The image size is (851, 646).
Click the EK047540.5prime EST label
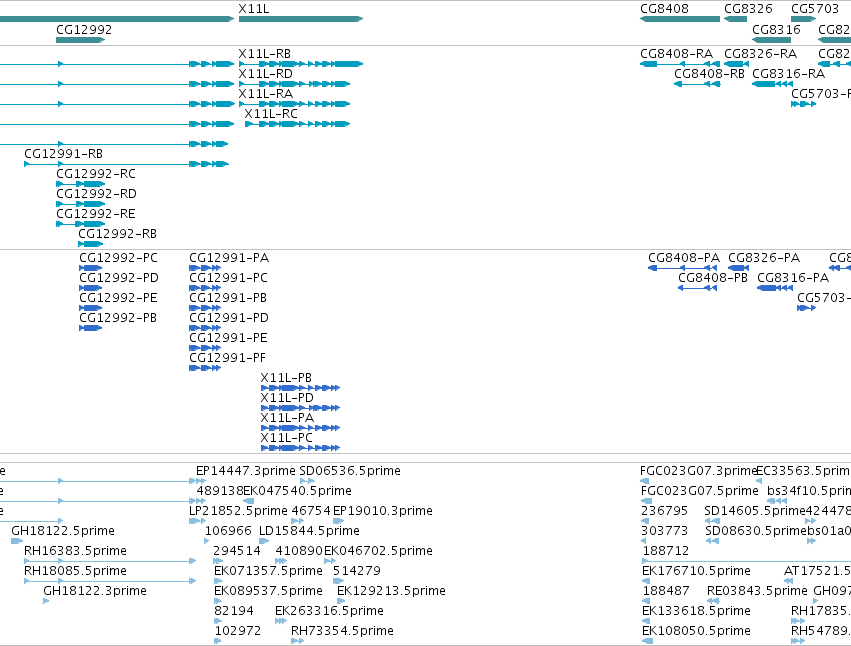click(298, 491)
